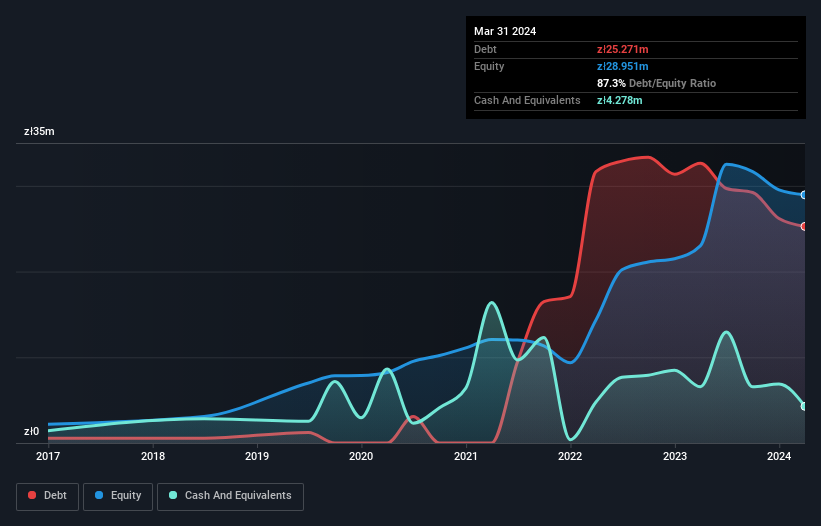This screenshot has height=526, width=821.
Task: Click the Equity row label in tooltip
Action: point(489,66)
